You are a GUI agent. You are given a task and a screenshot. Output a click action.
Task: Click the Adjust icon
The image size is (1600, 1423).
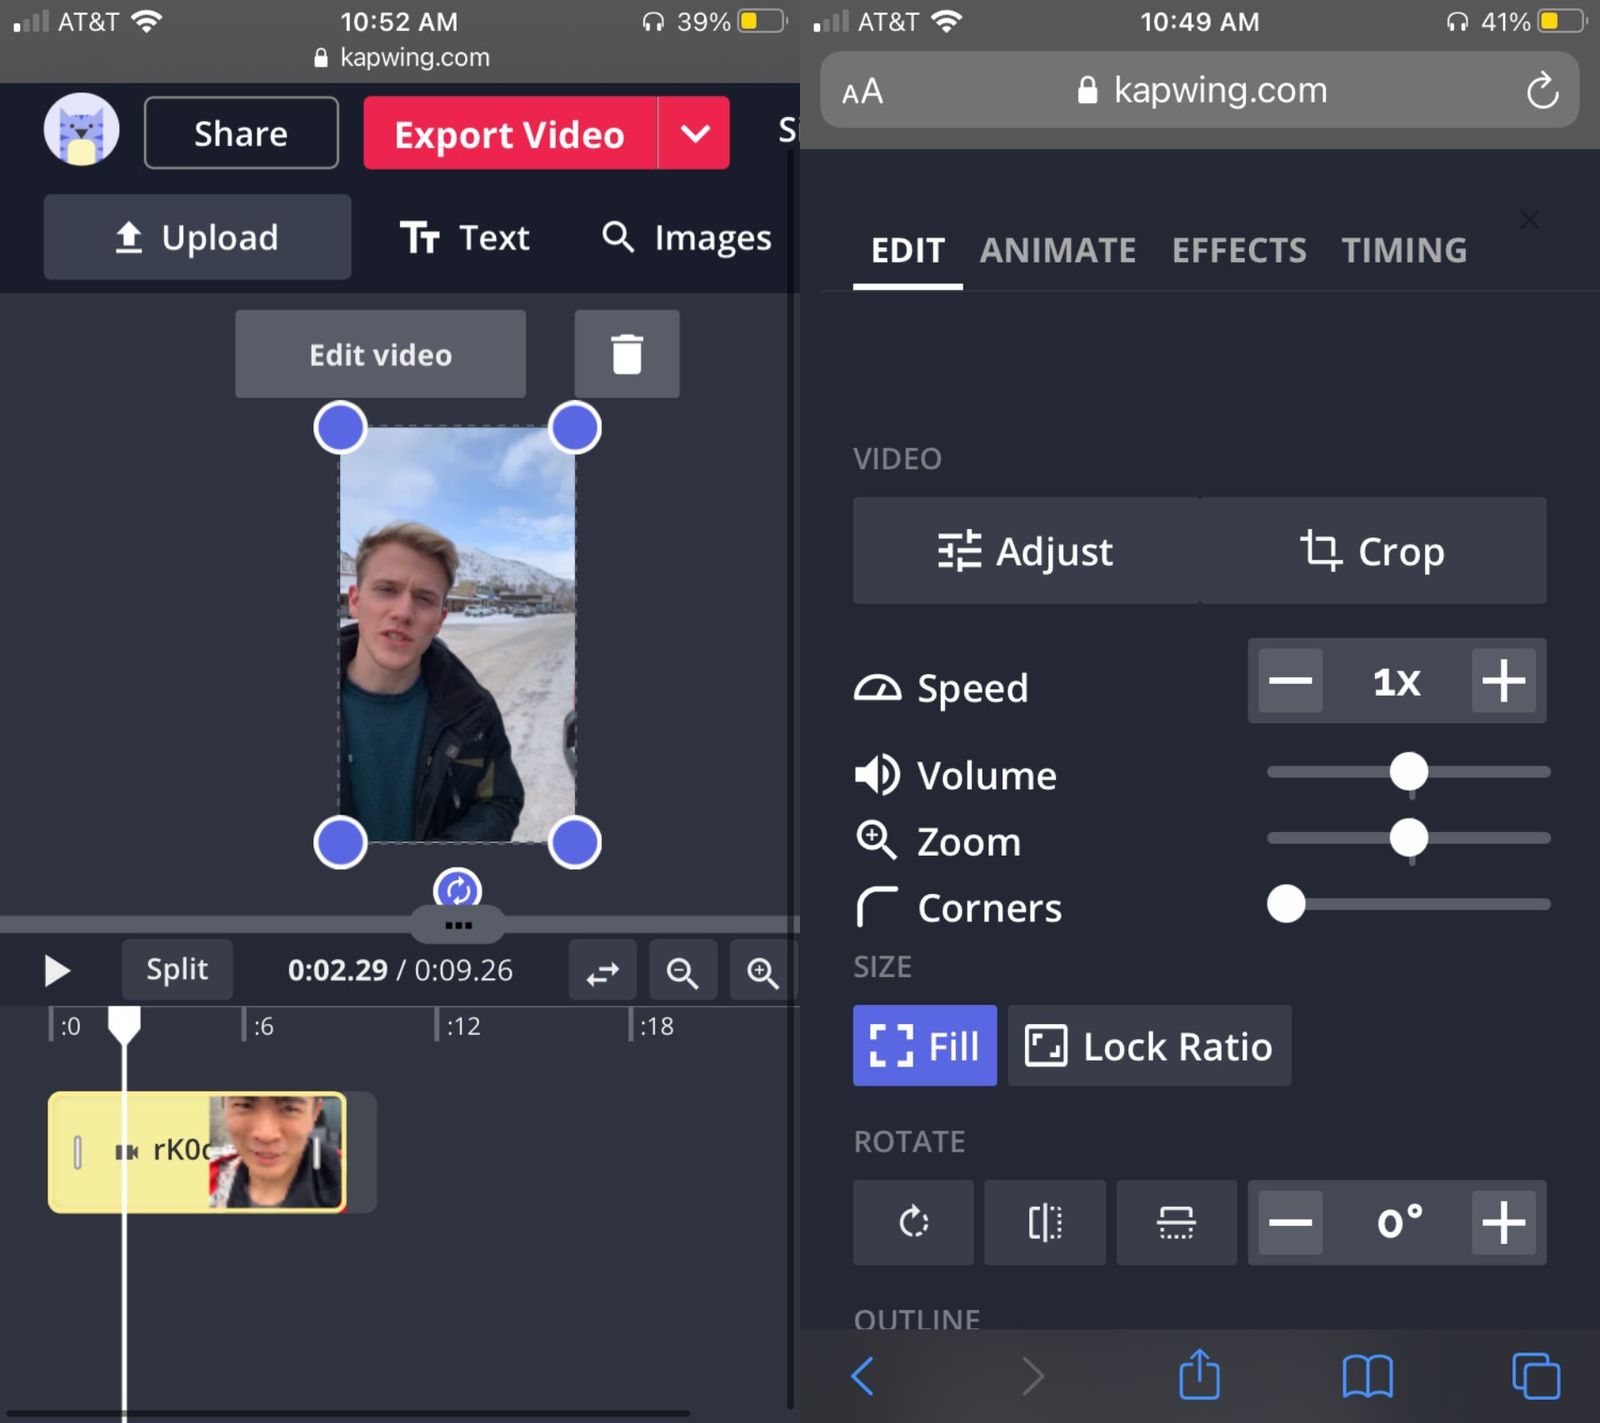[x=959, y=551]
